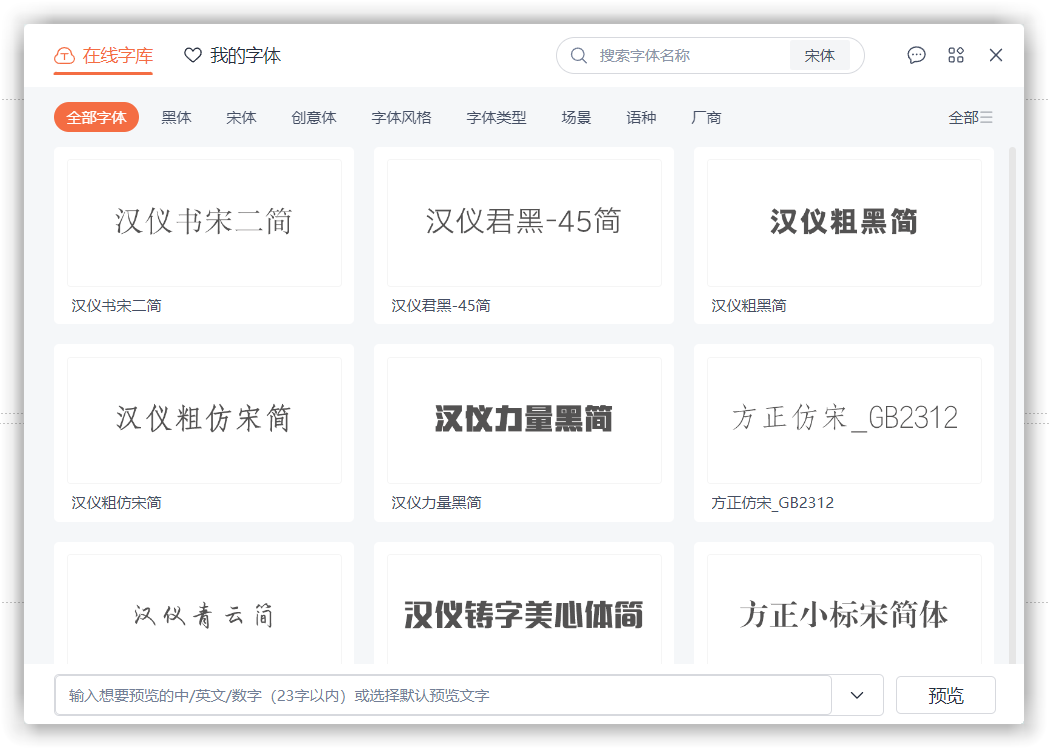Click the 汉仪书宋二简 name label
1049x749 pixels.
(x=116, y=306)
